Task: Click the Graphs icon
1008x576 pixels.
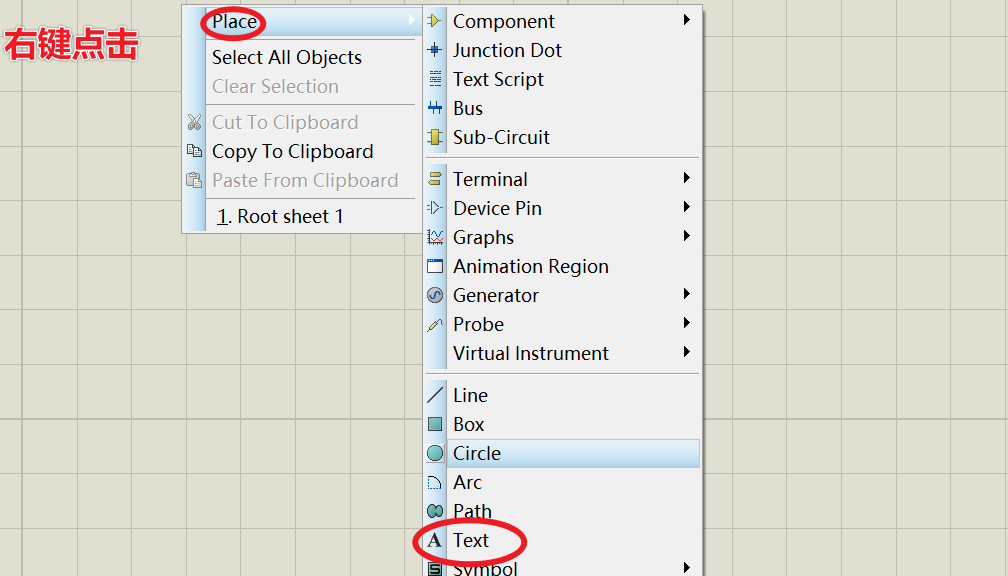Action: (x=435, y=237)
